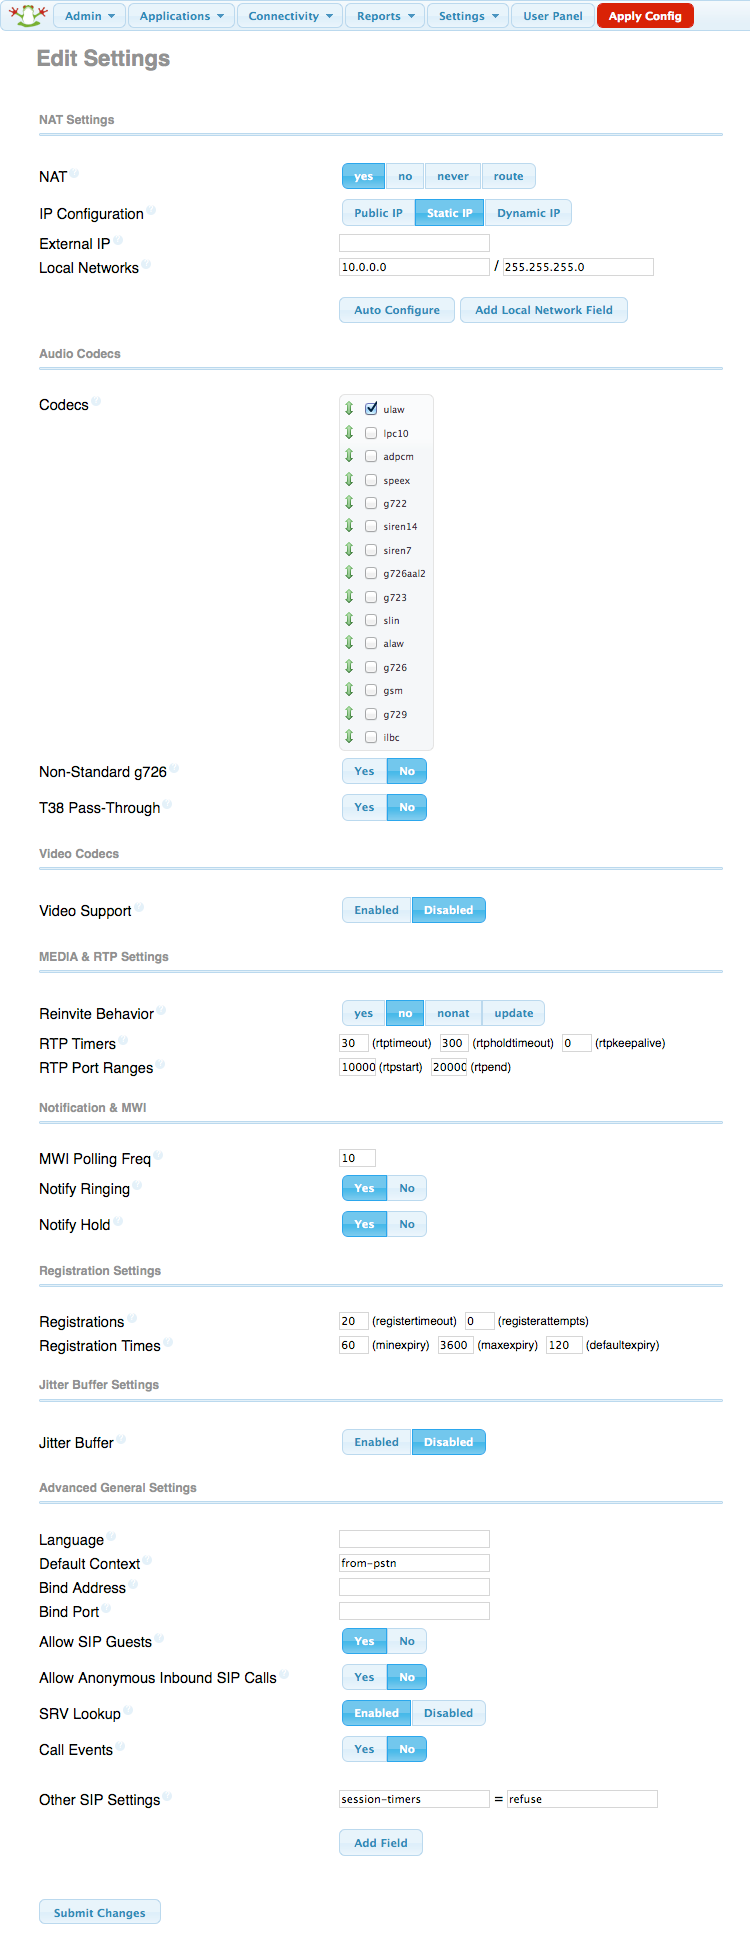Click the help icon next to NAT label
This screenshot has height=1943, width=750.
point(74,174)
